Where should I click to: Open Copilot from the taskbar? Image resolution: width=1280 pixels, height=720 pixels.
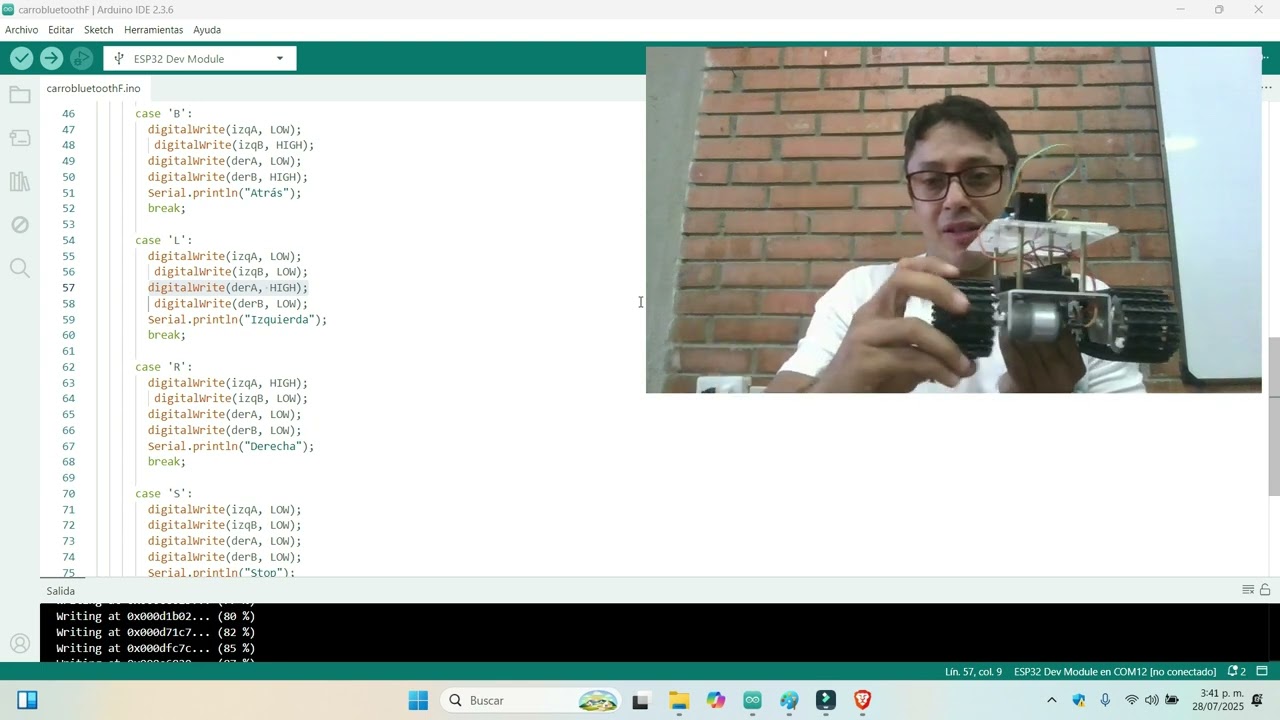715,700
